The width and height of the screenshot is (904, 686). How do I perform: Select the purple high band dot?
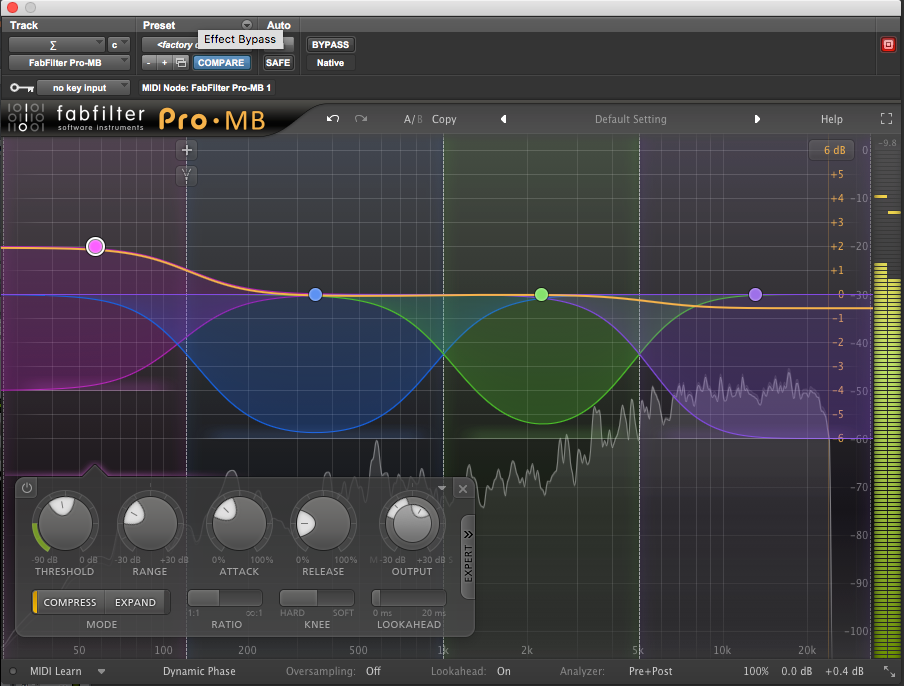755,295
